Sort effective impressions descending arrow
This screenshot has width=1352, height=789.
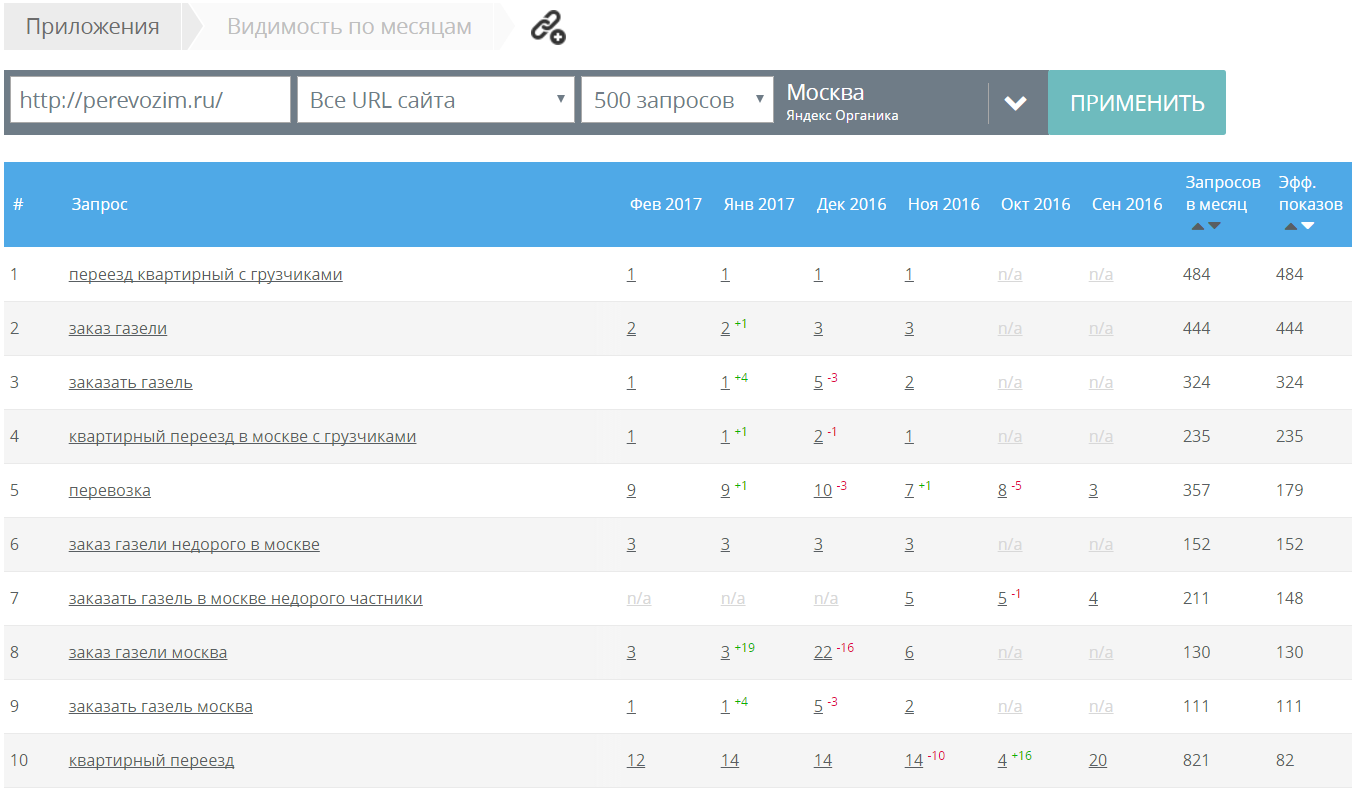pyautogui.click(x=1307, y=226)
